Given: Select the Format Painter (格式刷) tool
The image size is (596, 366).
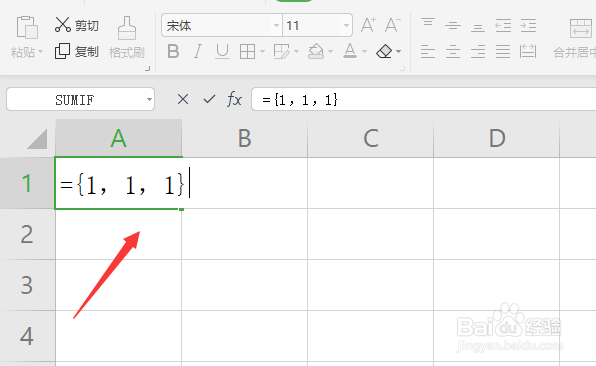Looking at the screenshot, I should (x=127, y=38).
